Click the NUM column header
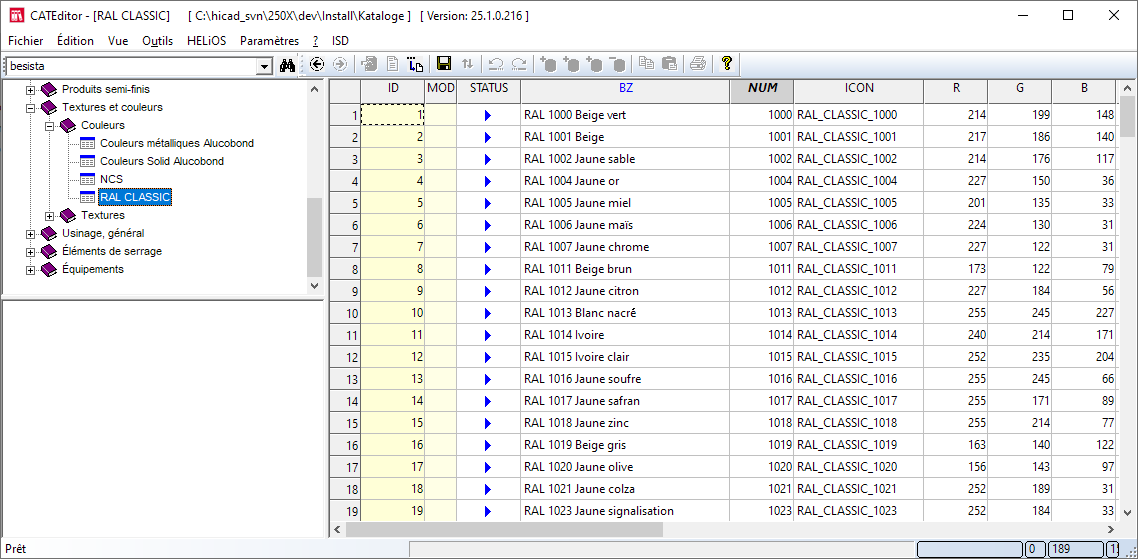This screenshot has height=559, width=1138. [762, 88]
